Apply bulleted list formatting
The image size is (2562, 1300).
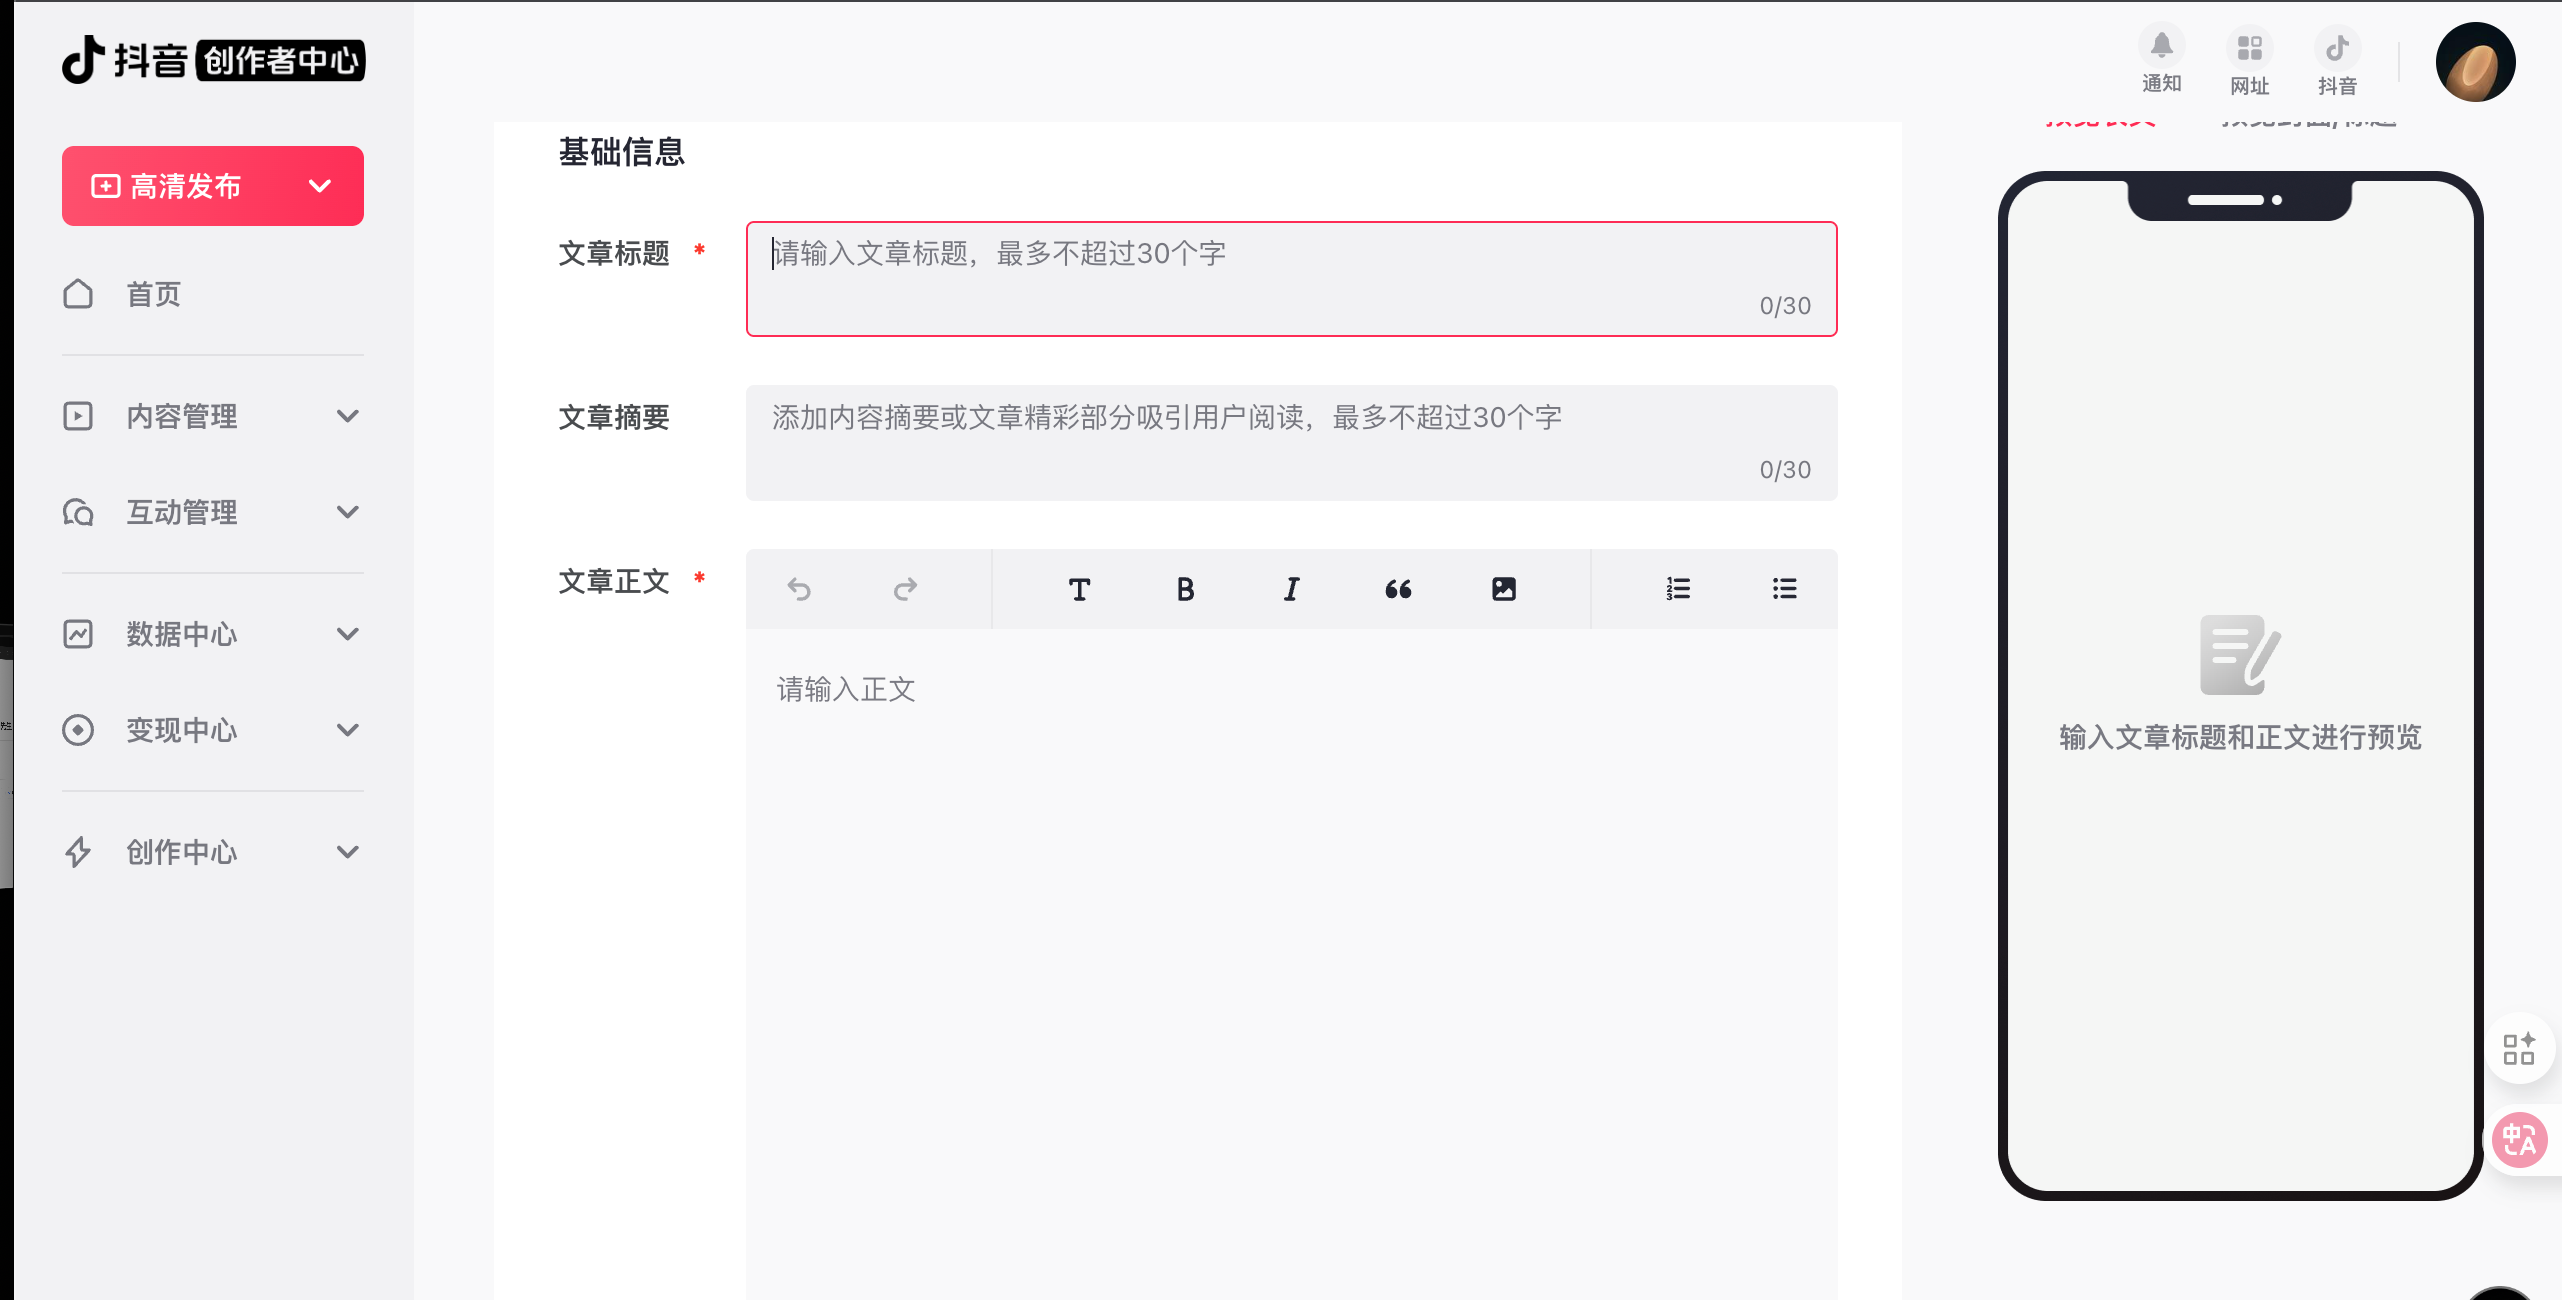[x=1784, y=589]
